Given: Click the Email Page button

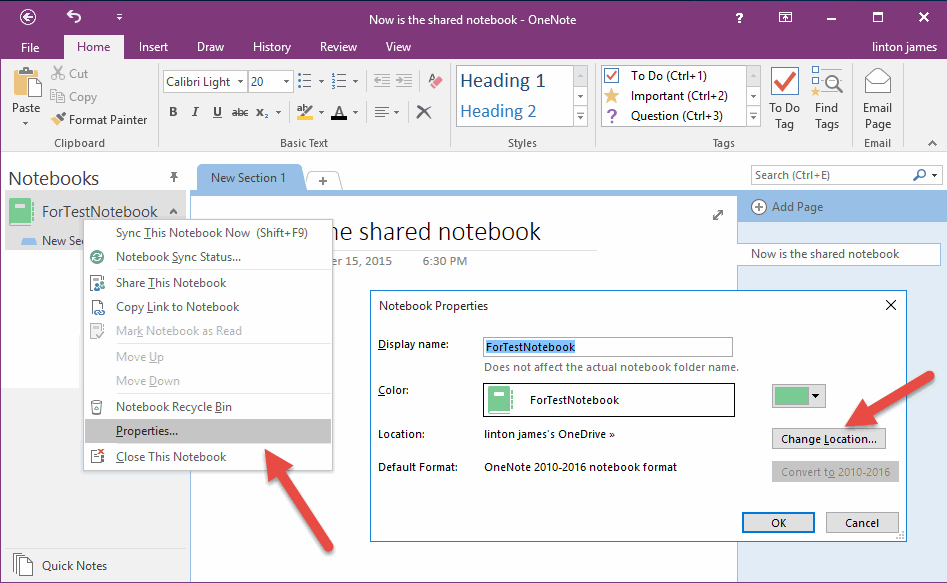Looking at the screenshot, I should pyautogui.click(x=878, y=98).
